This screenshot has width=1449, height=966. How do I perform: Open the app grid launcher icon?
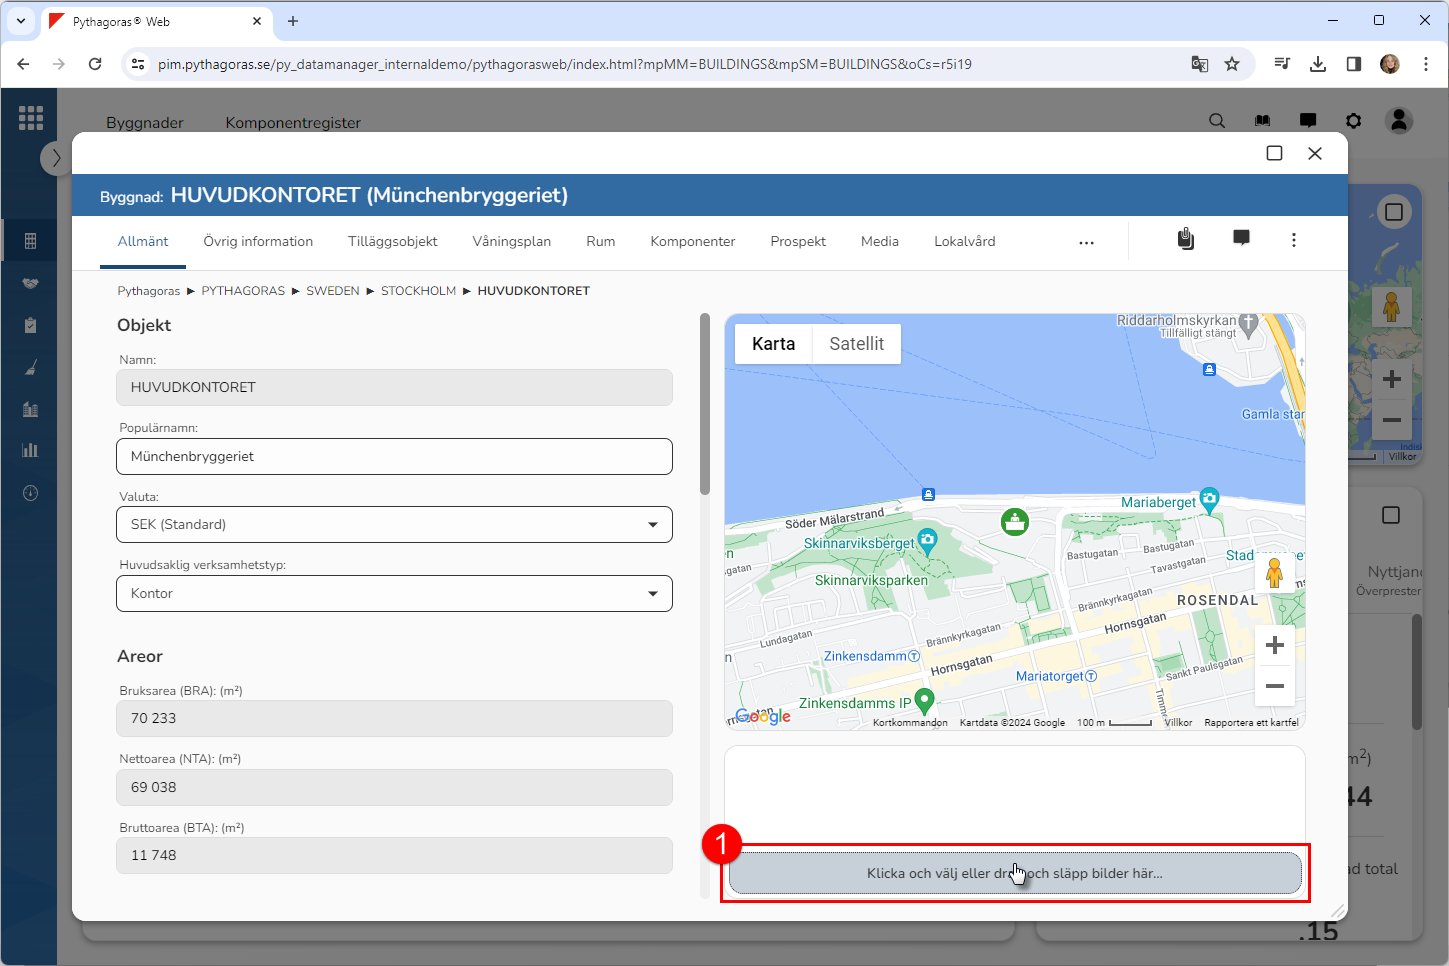tap(30, 118)
